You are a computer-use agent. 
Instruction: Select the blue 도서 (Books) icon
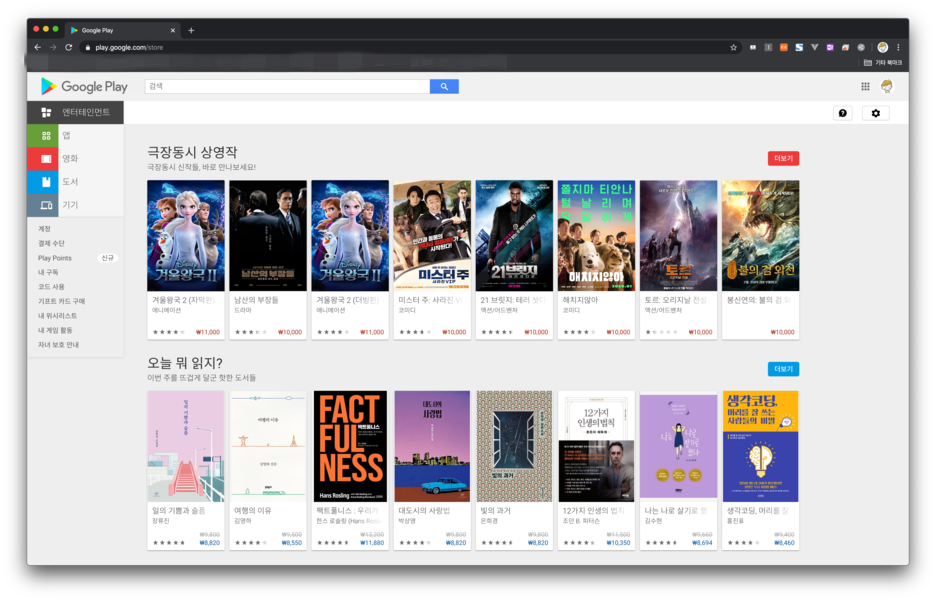(x=45, y=181)
